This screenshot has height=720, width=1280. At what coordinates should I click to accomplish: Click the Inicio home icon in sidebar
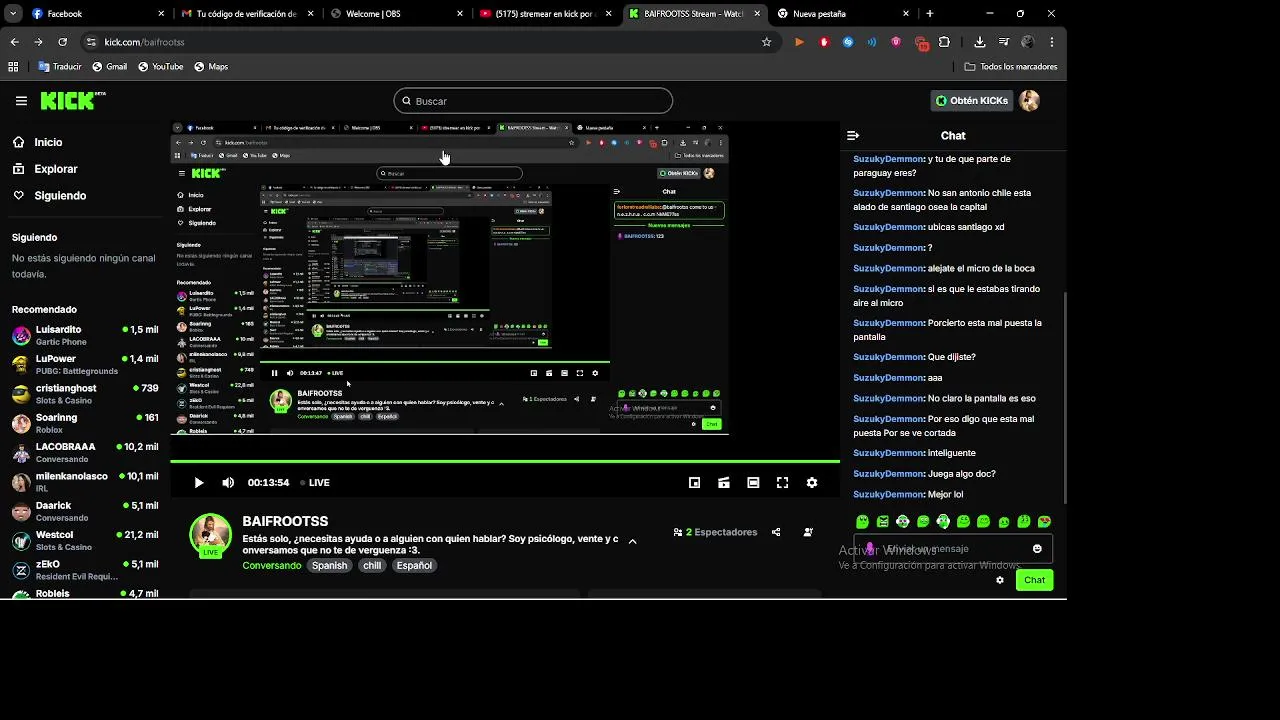point(19,142)
